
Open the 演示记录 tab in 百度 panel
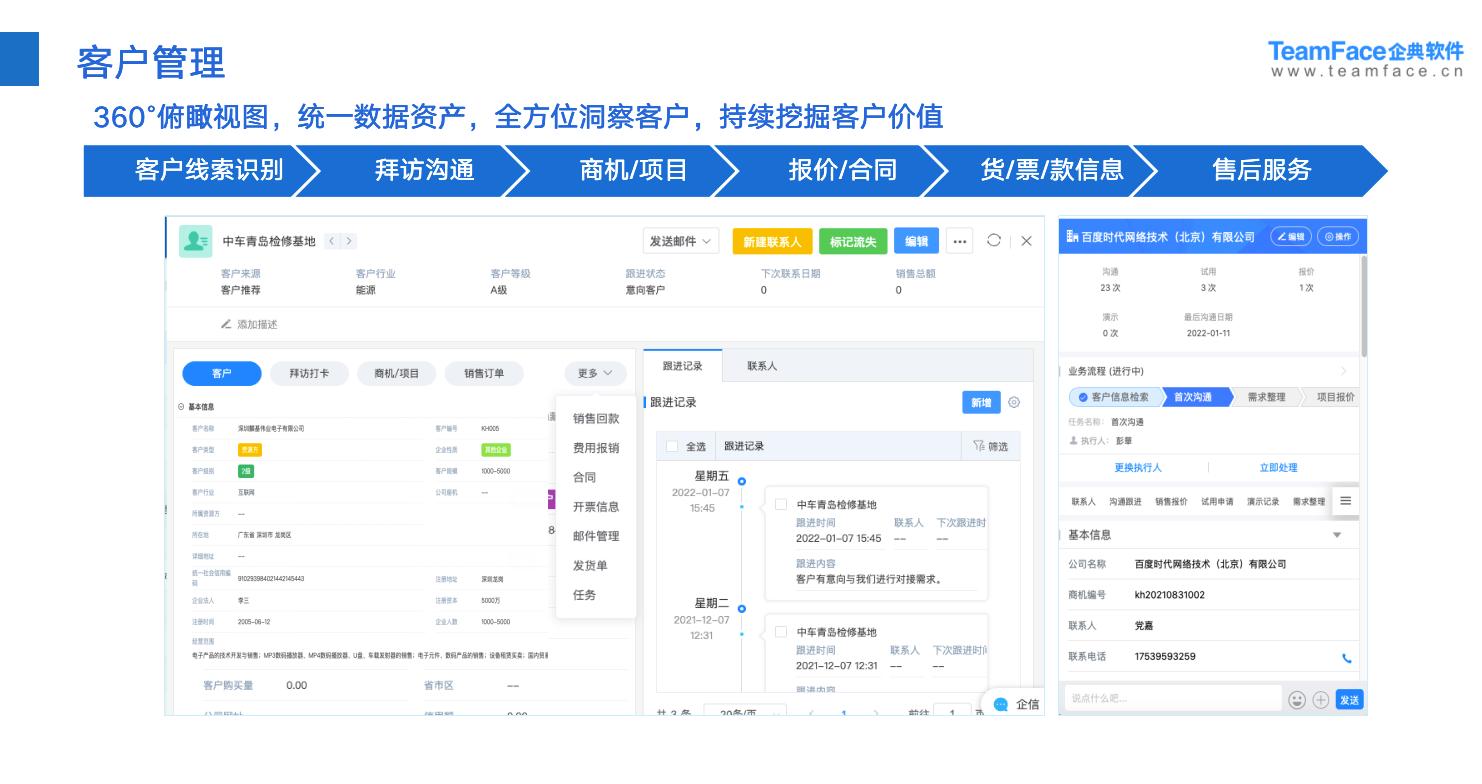pos(1263,501)
